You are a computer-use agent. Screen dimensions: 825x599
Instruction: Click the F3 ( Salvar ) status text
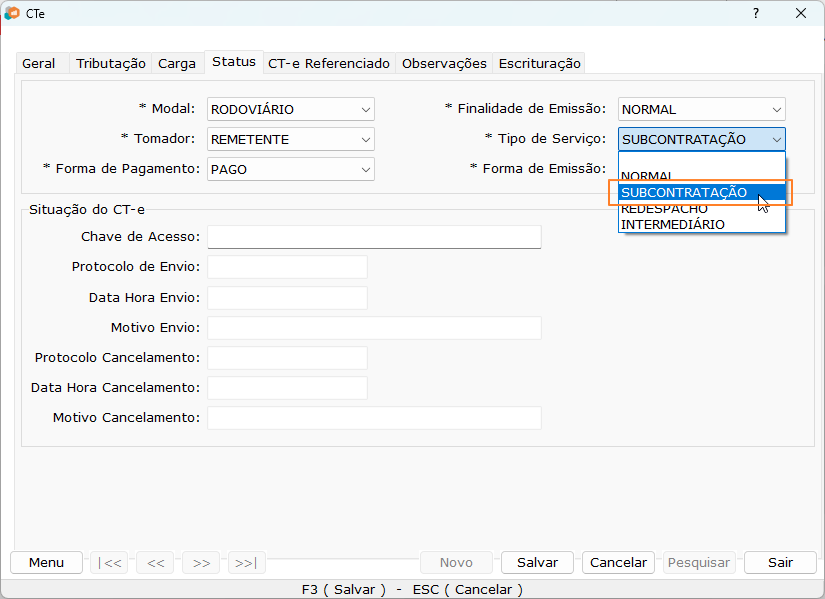click(x=344, y=590)
